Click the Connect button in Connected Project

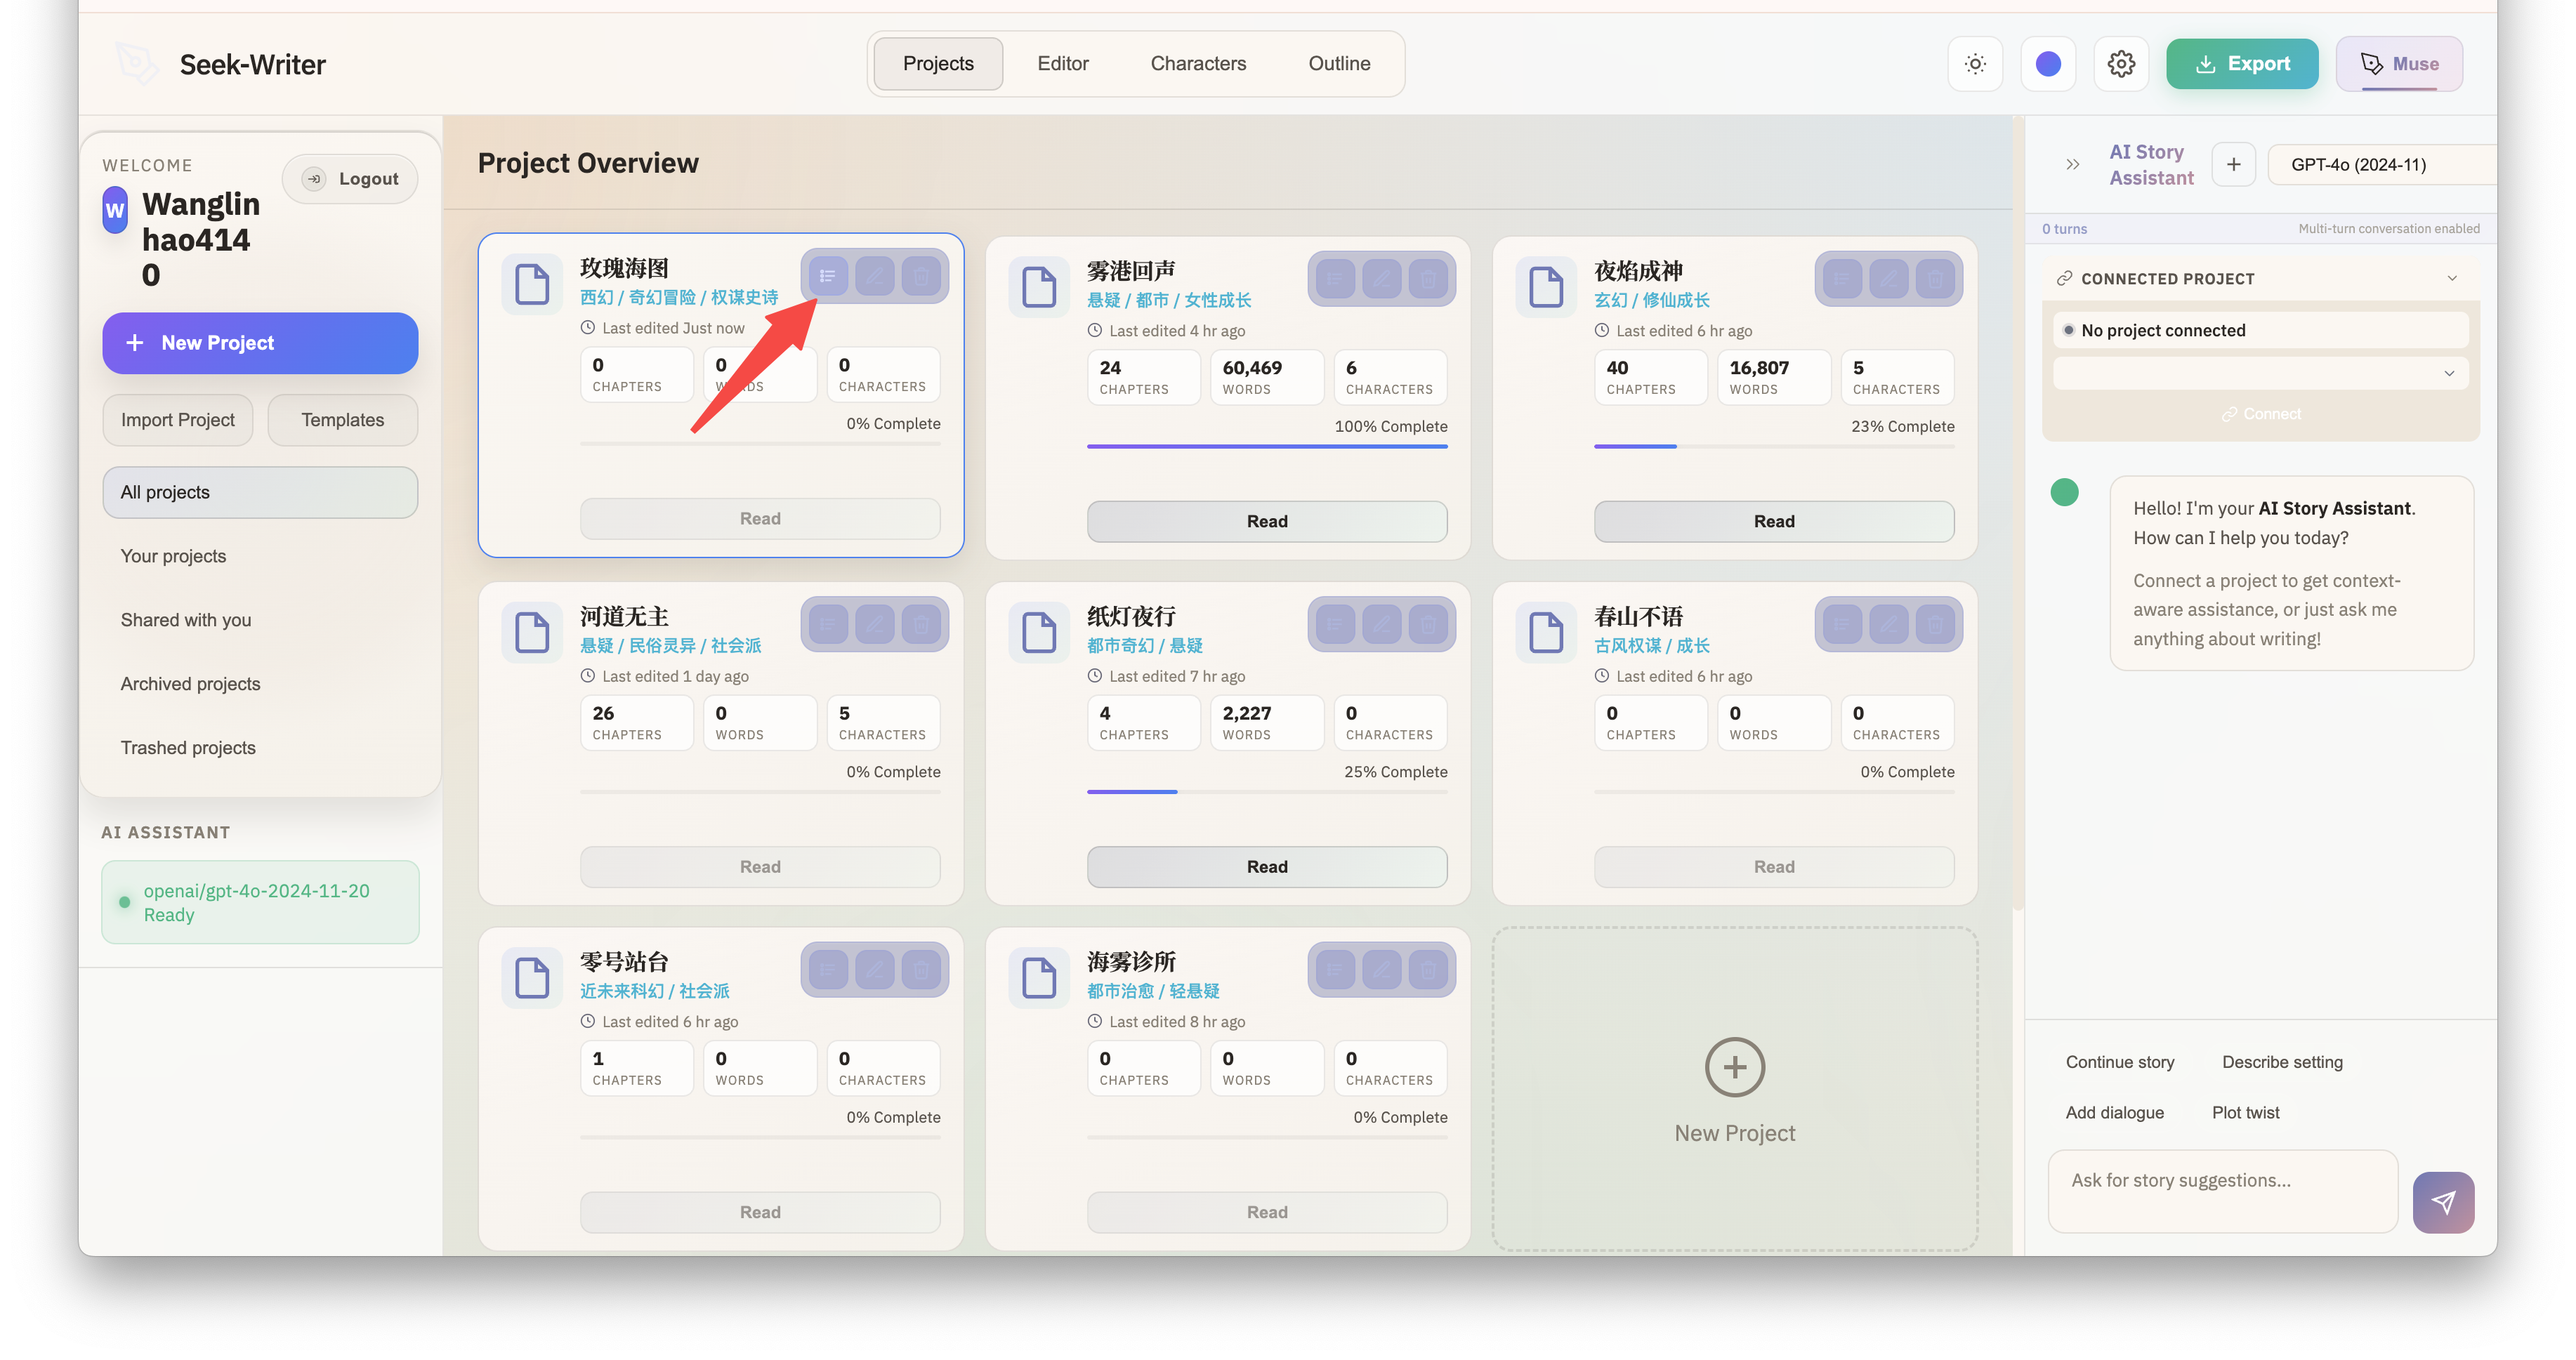click(x=2261, y=414)
